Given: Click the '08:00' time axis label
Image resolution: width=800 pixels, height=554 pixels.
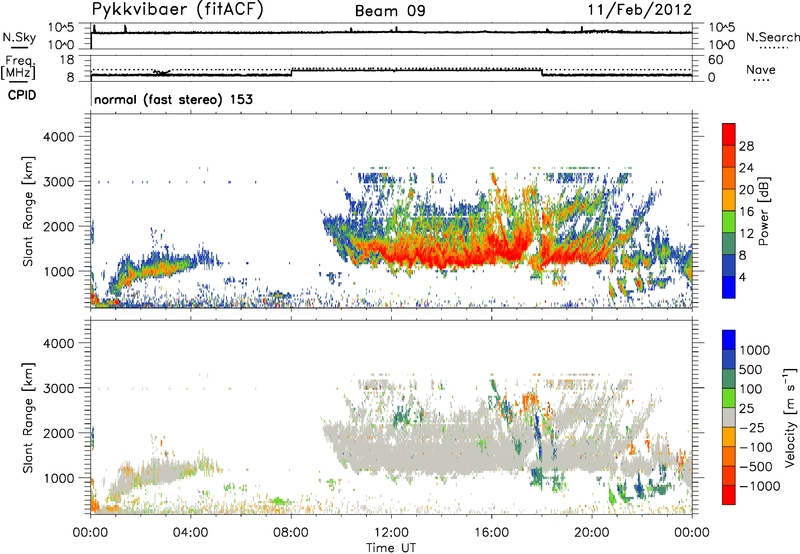Looking at the screenshot, I should (290, 533).
